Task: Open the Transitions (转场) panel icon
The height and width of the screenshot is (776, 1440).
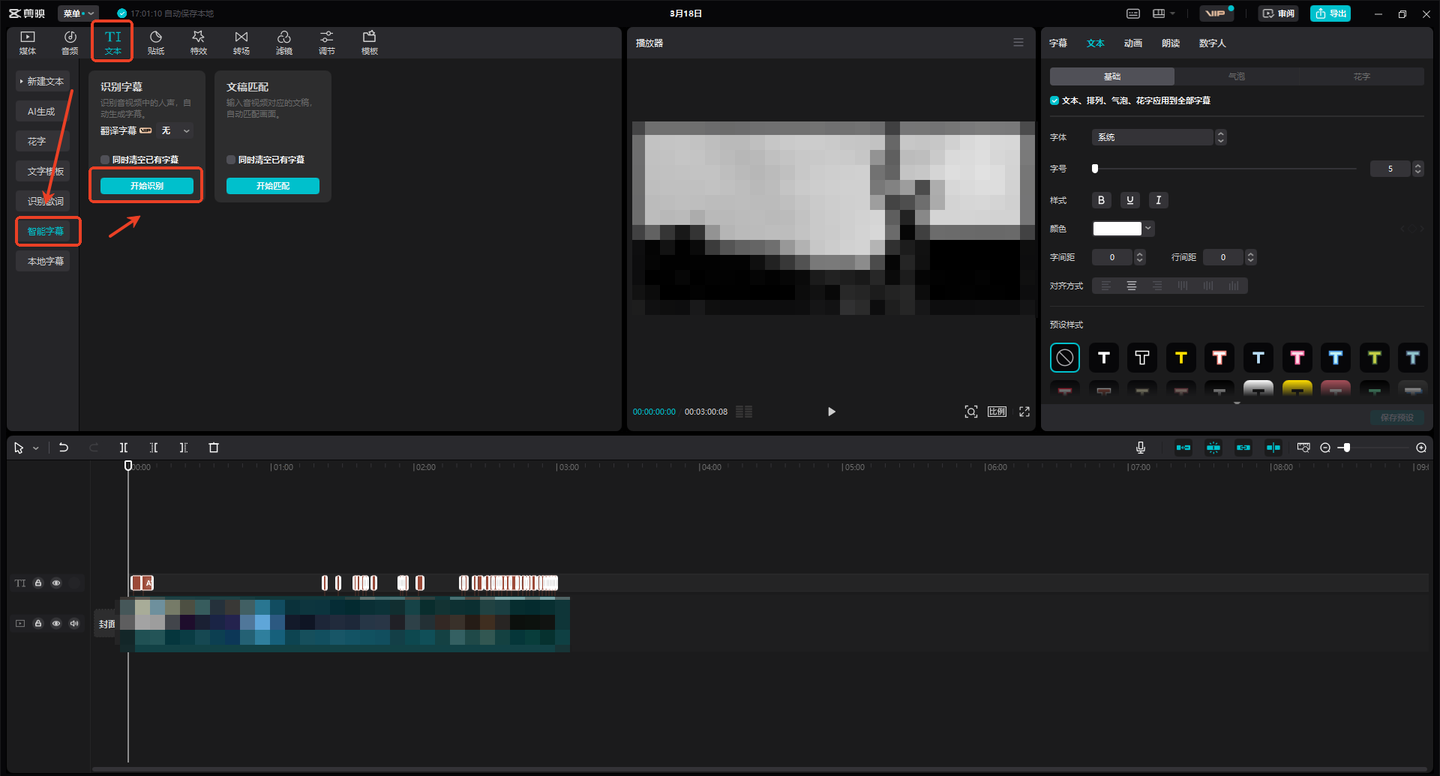Action: [x=241, y=42]
